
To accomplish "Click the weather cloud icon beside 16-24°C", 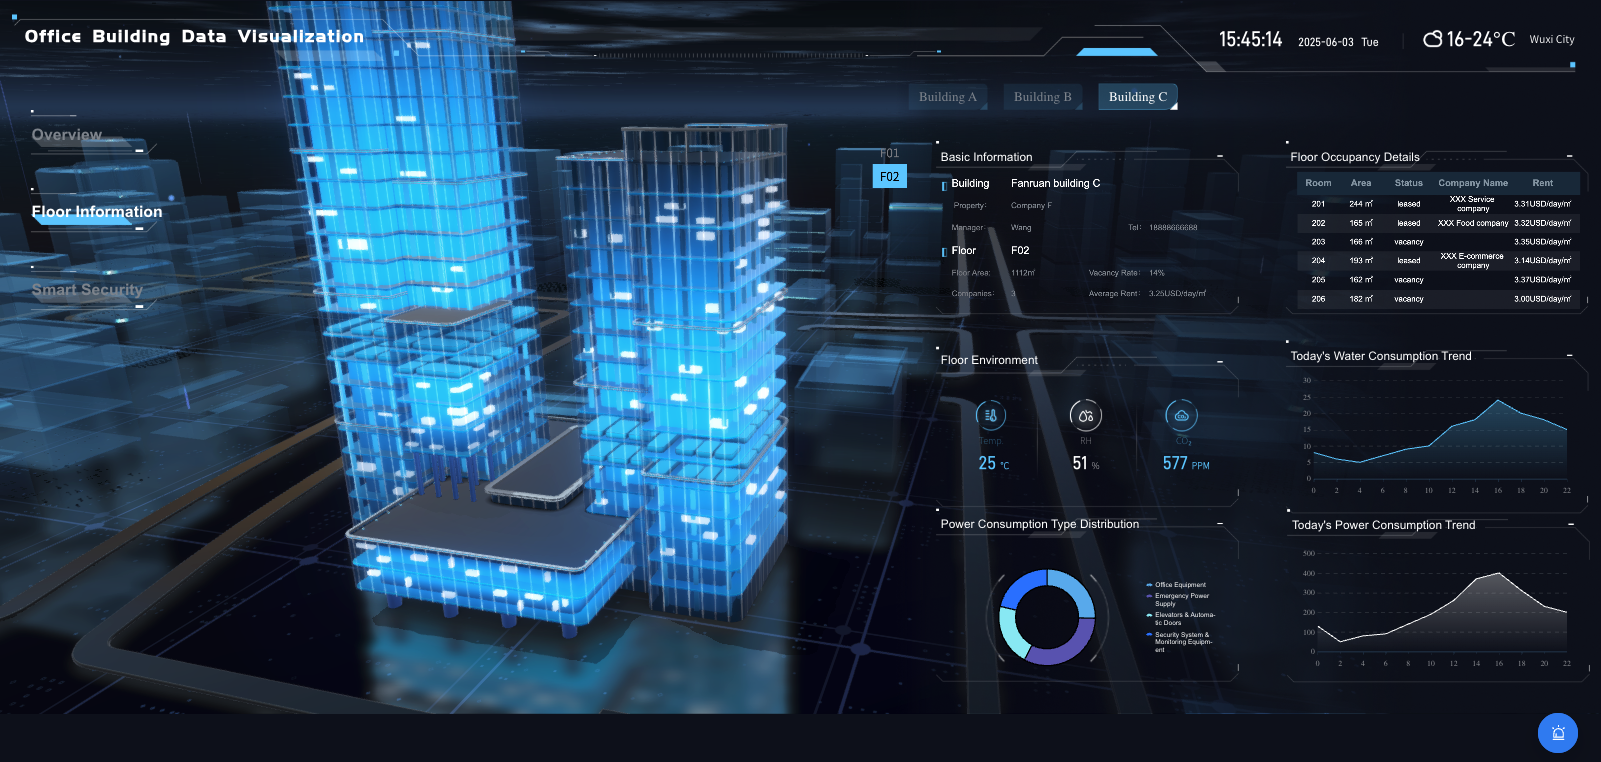I will click(1433, 39).
